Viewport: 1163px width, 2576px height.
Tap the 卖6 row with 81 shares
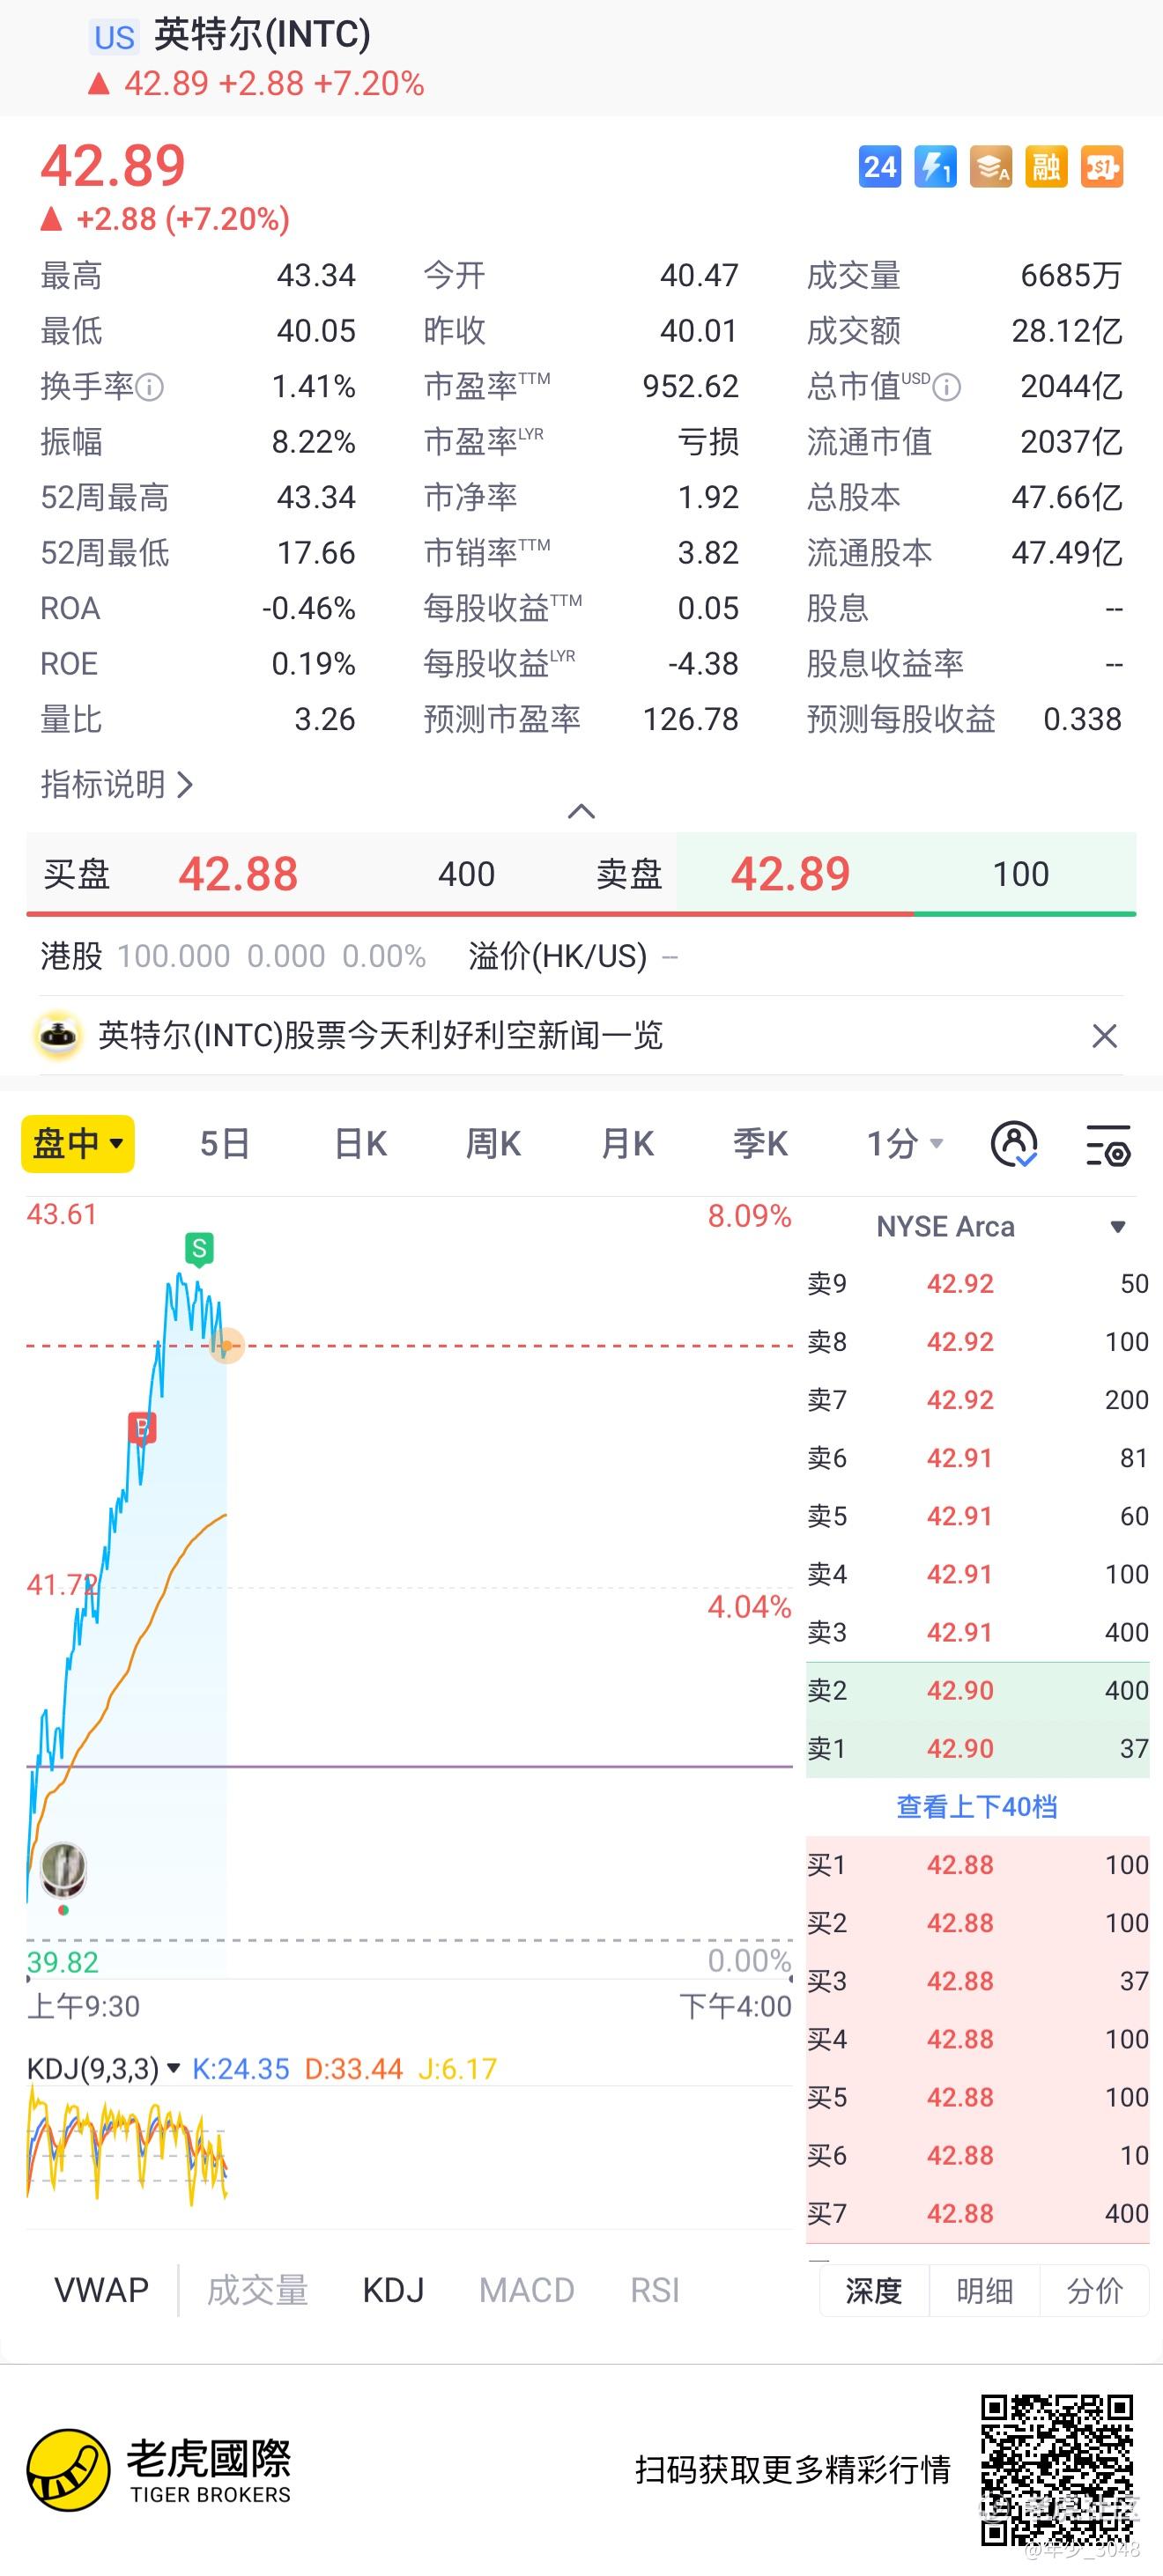[x=978, y=1458]
